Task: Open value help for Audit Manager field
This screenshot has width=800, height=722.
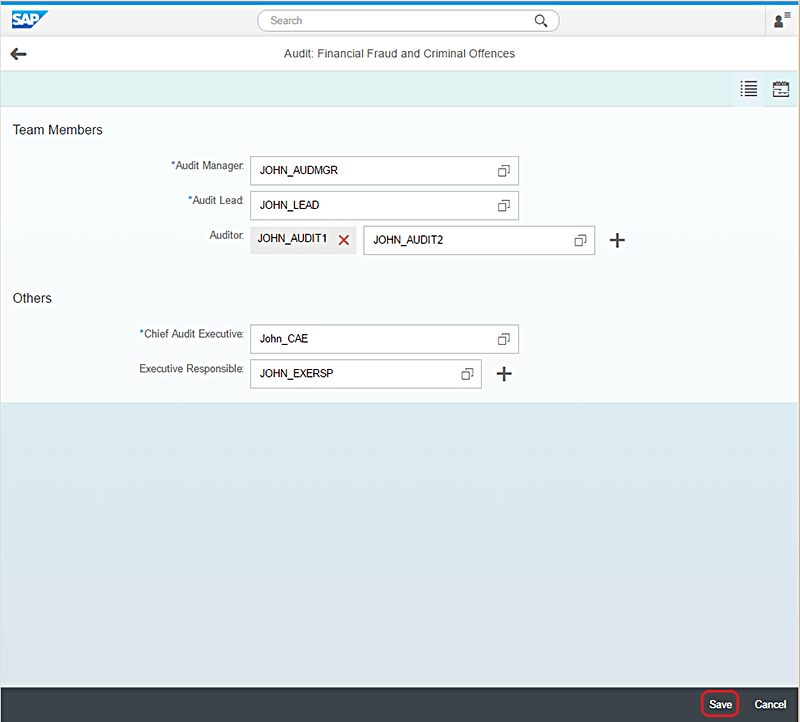Action: click(x=502, y=170)
